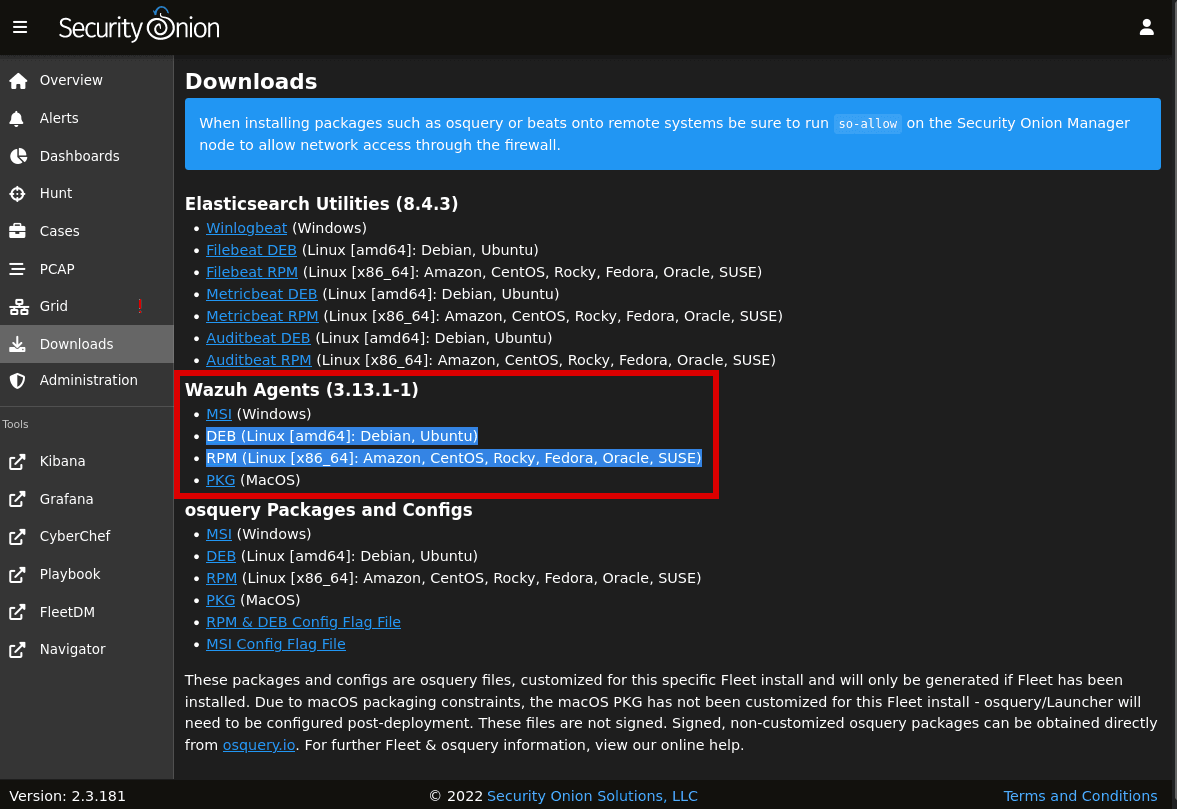Open the user account icon menu

coord(1146,28)
